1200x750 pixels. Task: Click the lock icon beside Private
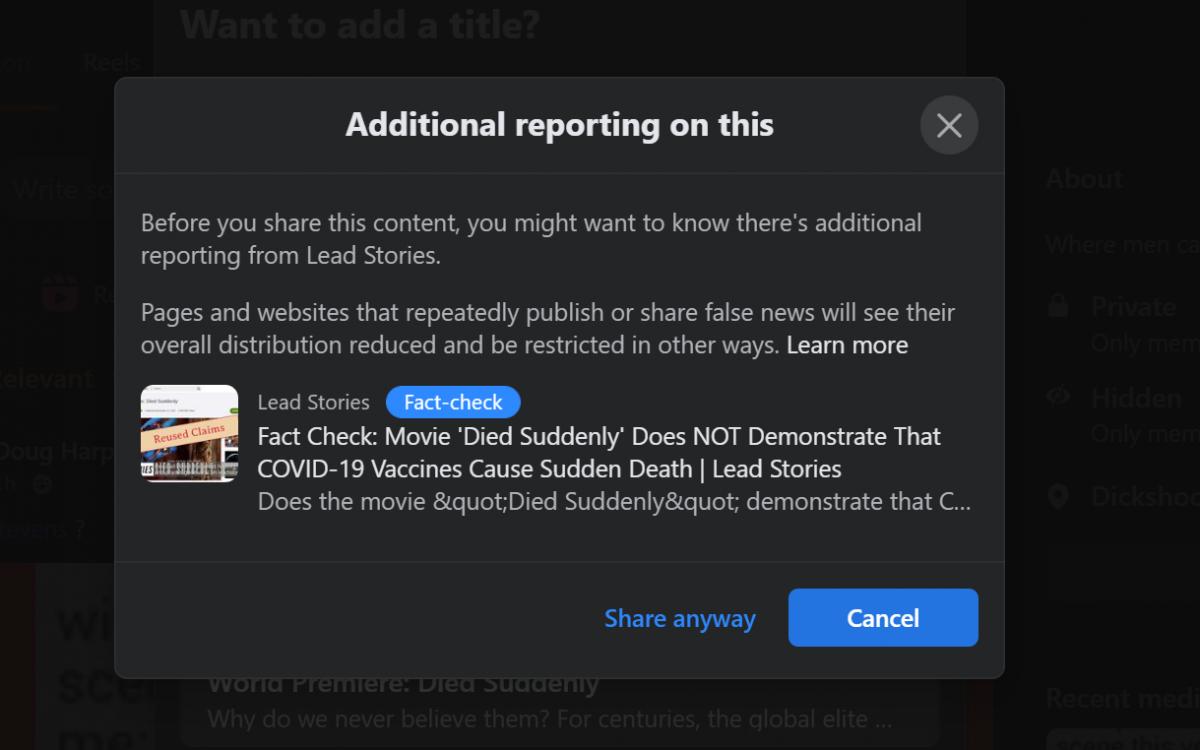tap(1058, 305)
